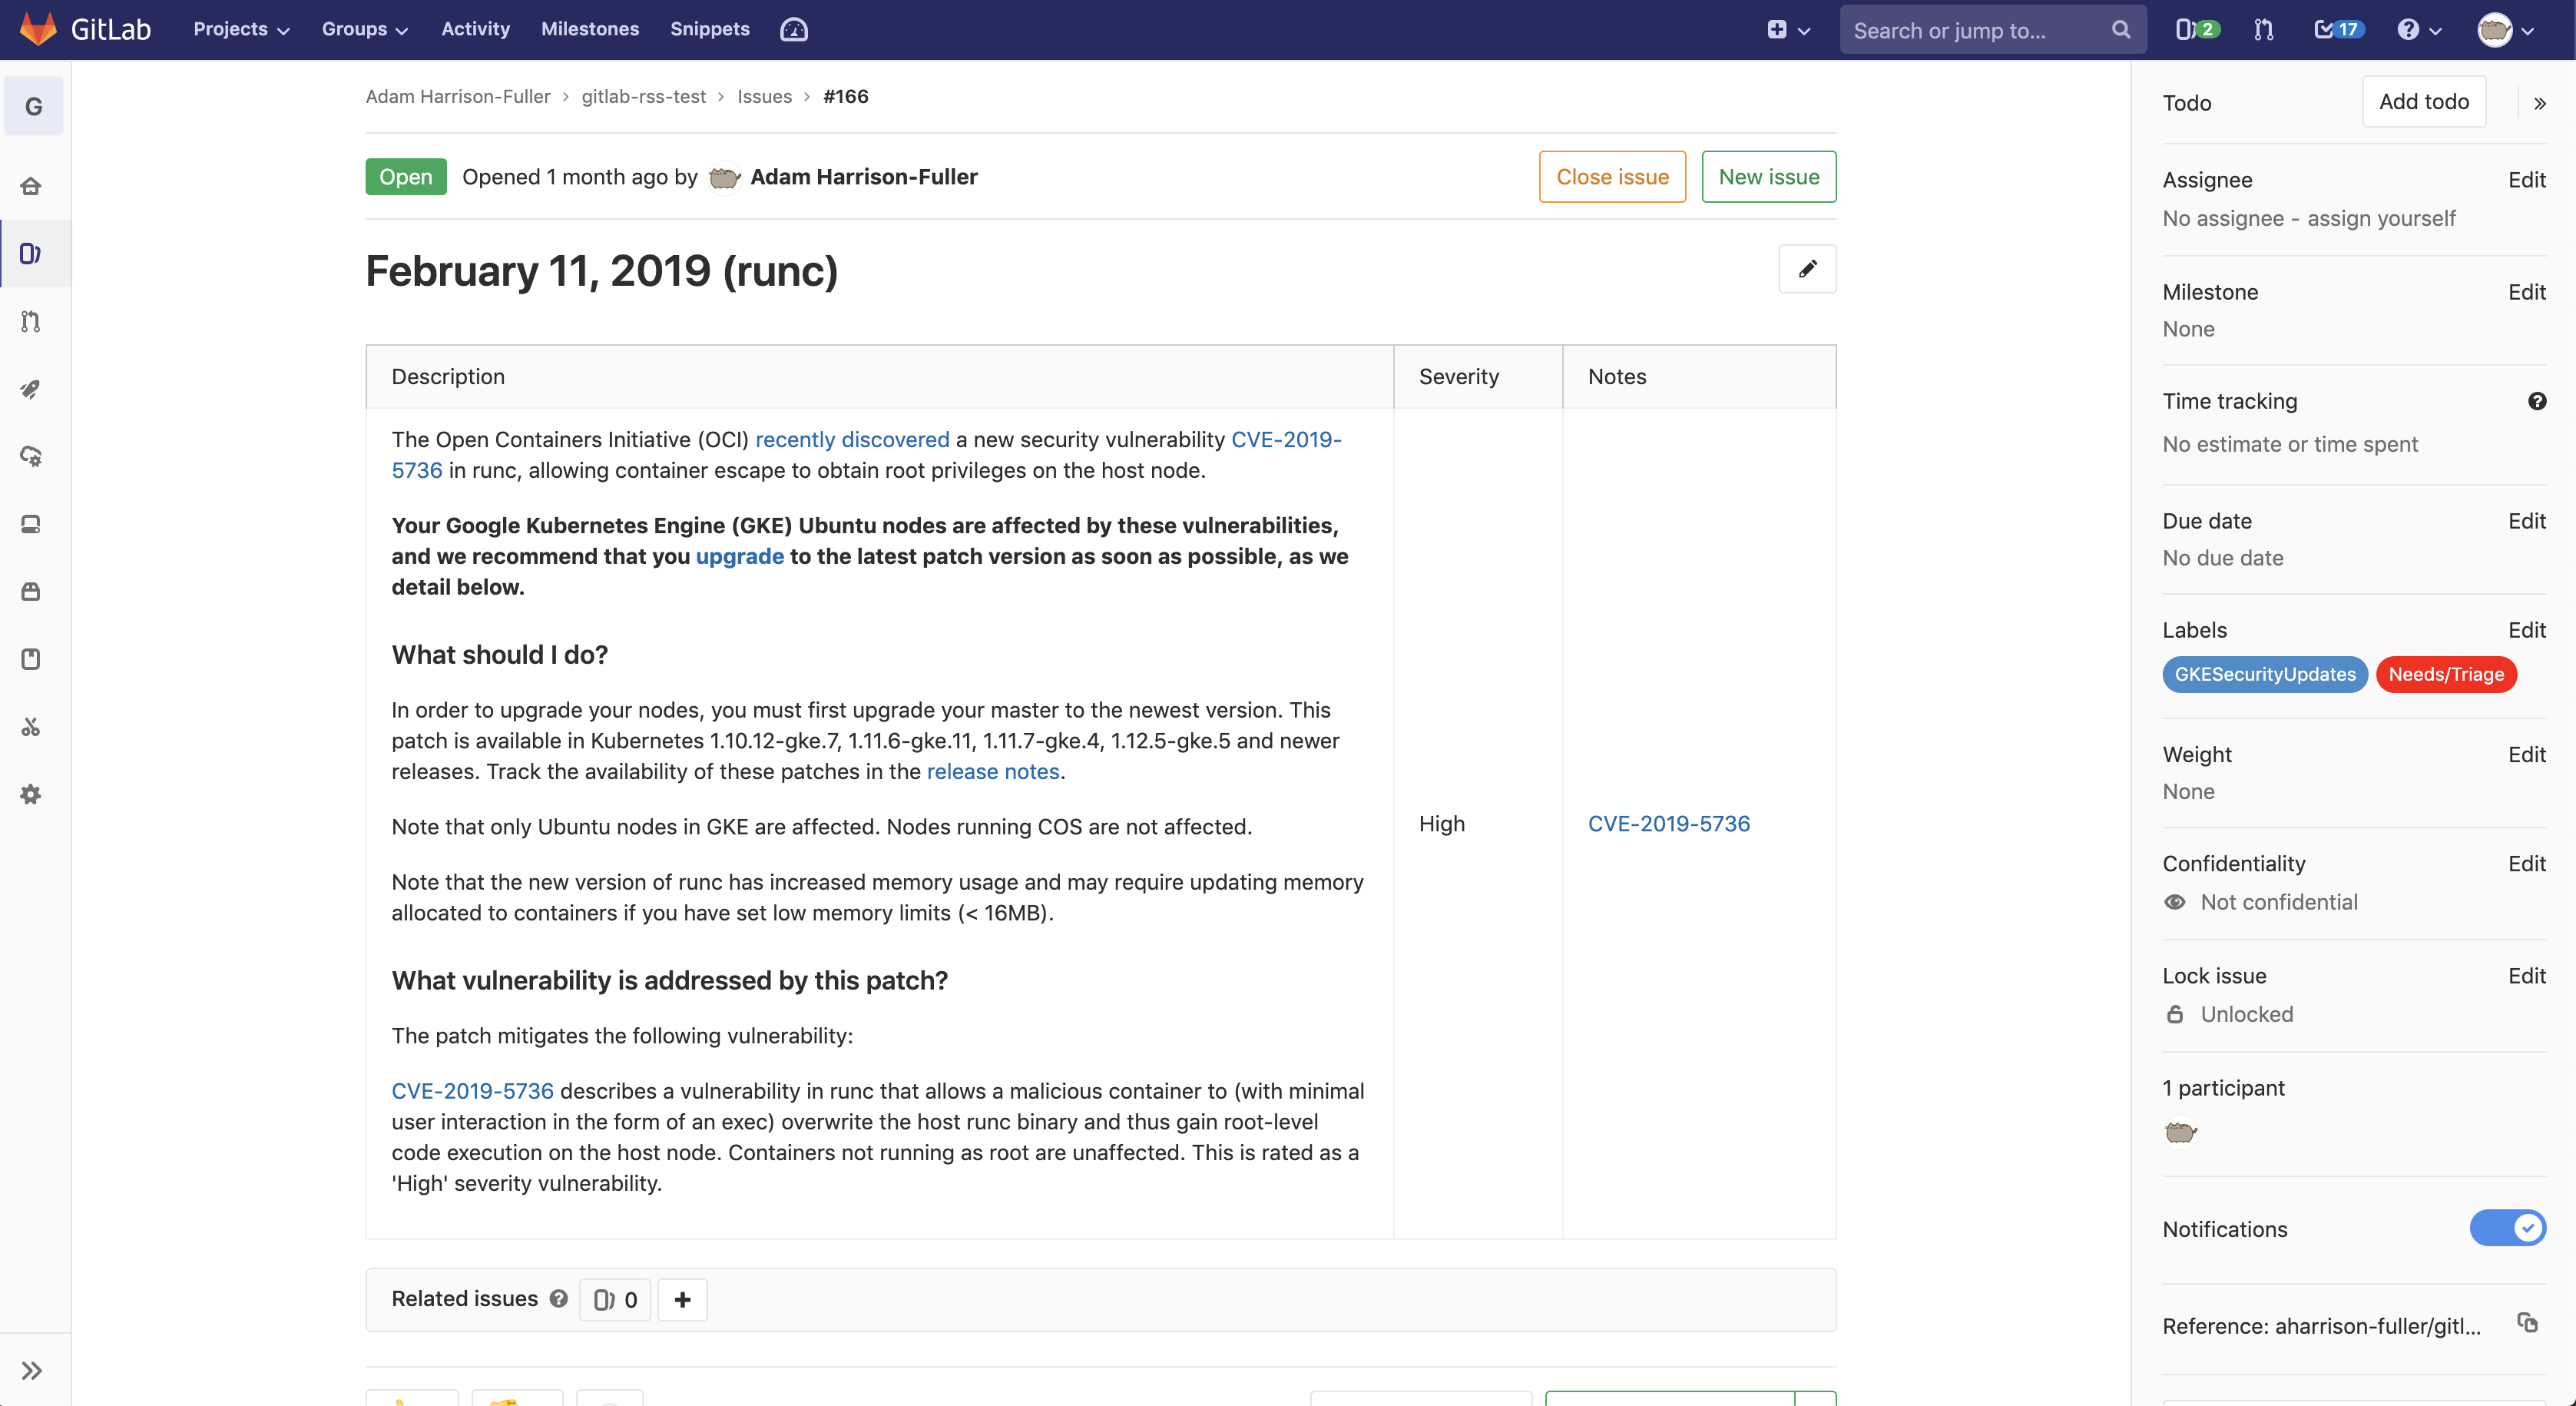Open Merge Requests icon in left sidebar
Screen dimensions: 2576x1406
coord(31,321)
